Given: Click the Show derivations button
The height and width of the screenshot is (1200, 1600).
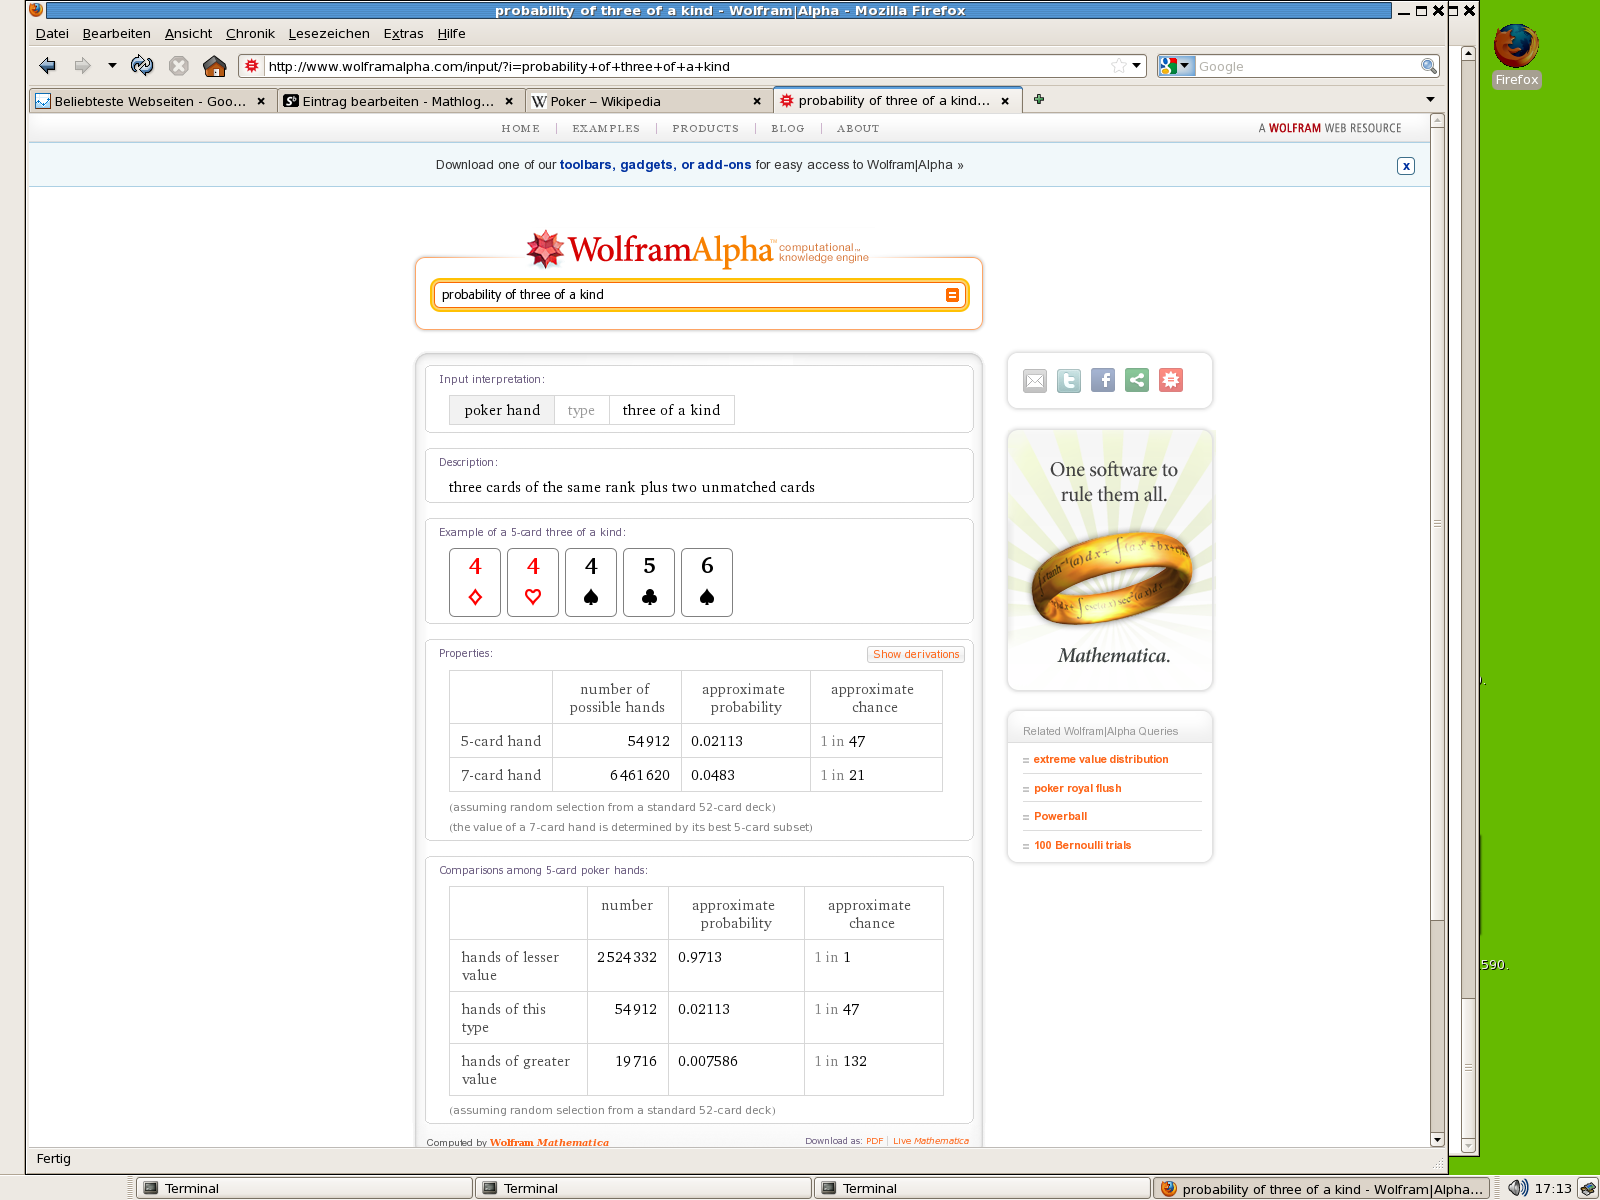Looking at the screenshot, I should click(916, 654).
